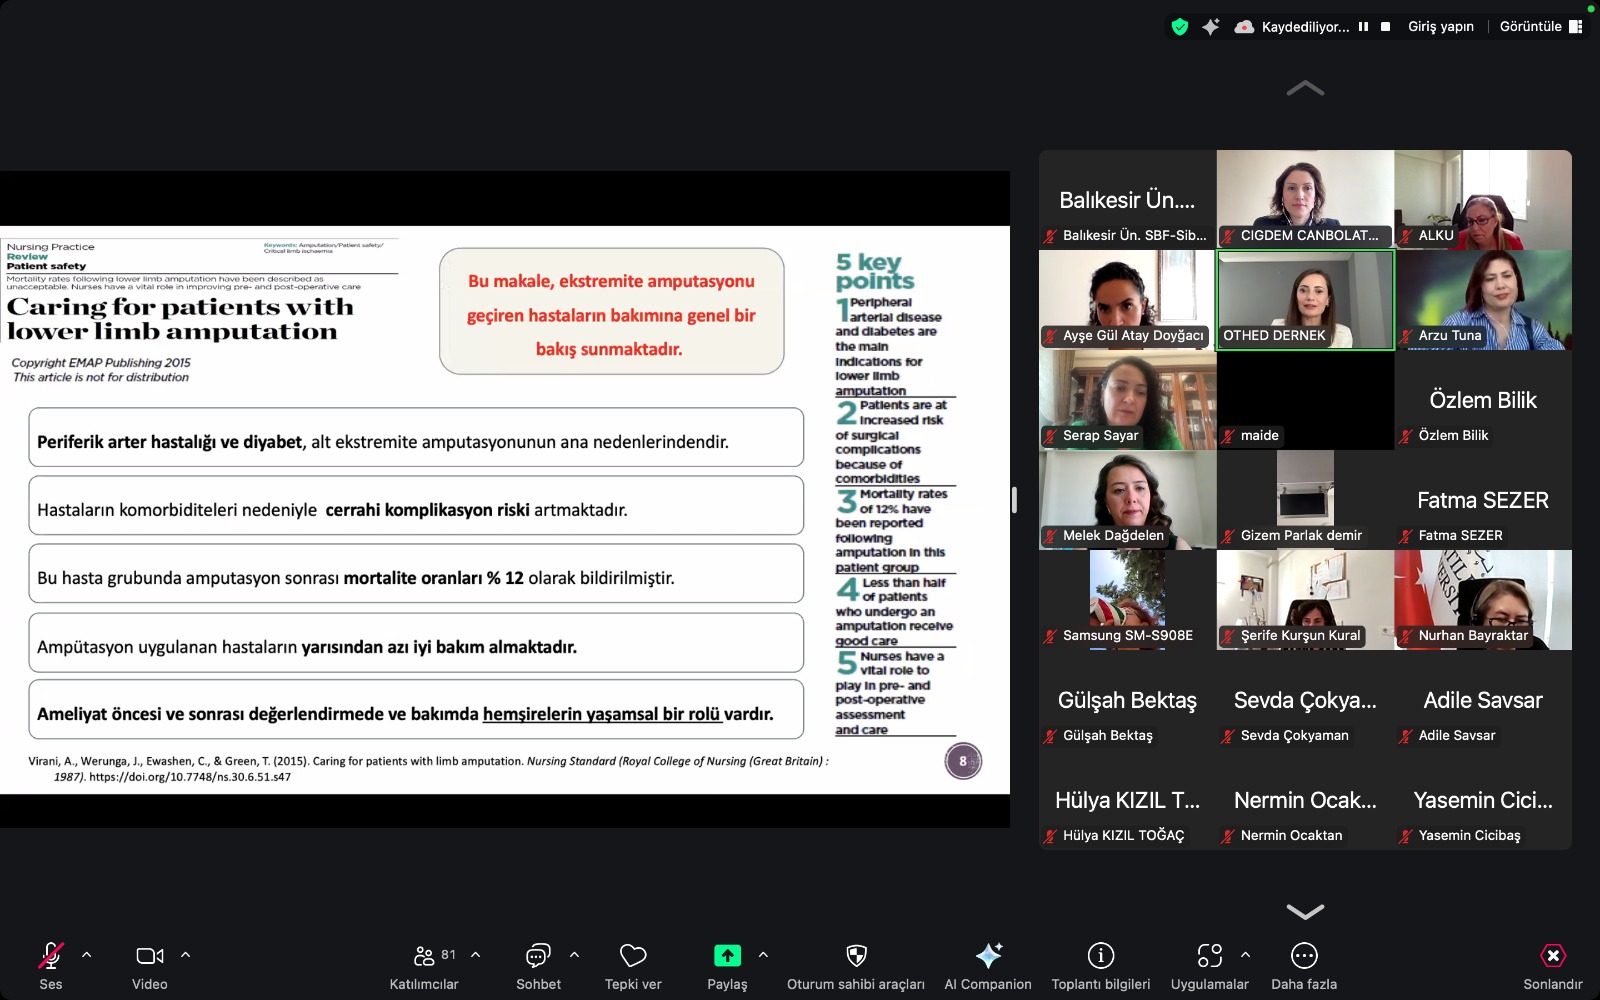
Task: Open the Görüntüle view menu
Action: click(x=1541, y=27)
